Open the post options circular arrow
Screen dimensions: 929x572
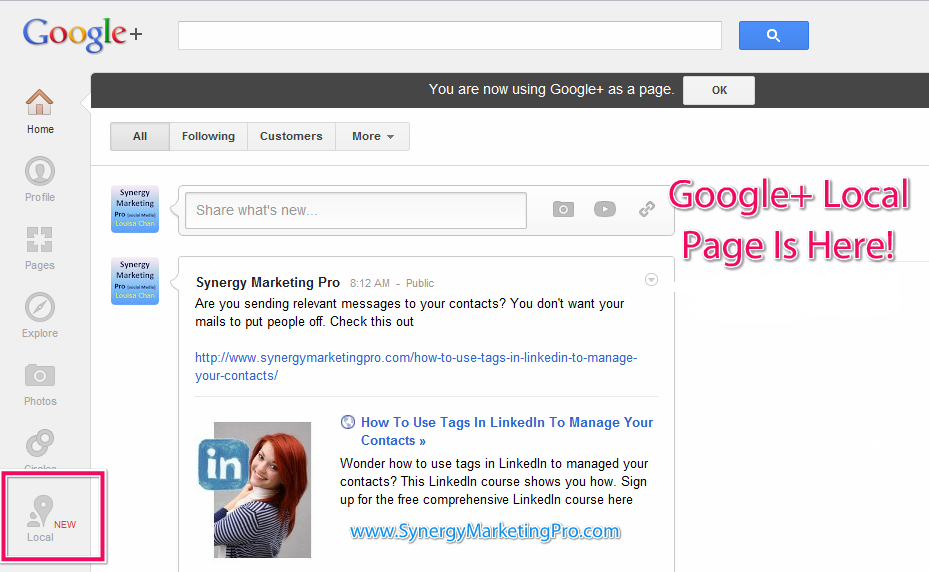[x=651, y=280]
